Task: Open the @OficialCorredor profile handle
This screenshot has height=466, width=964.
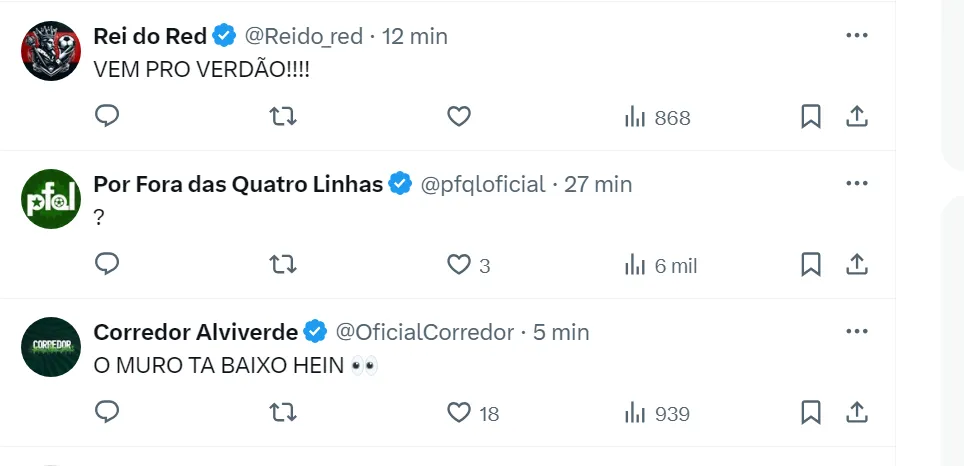Action: click(424, 332)
